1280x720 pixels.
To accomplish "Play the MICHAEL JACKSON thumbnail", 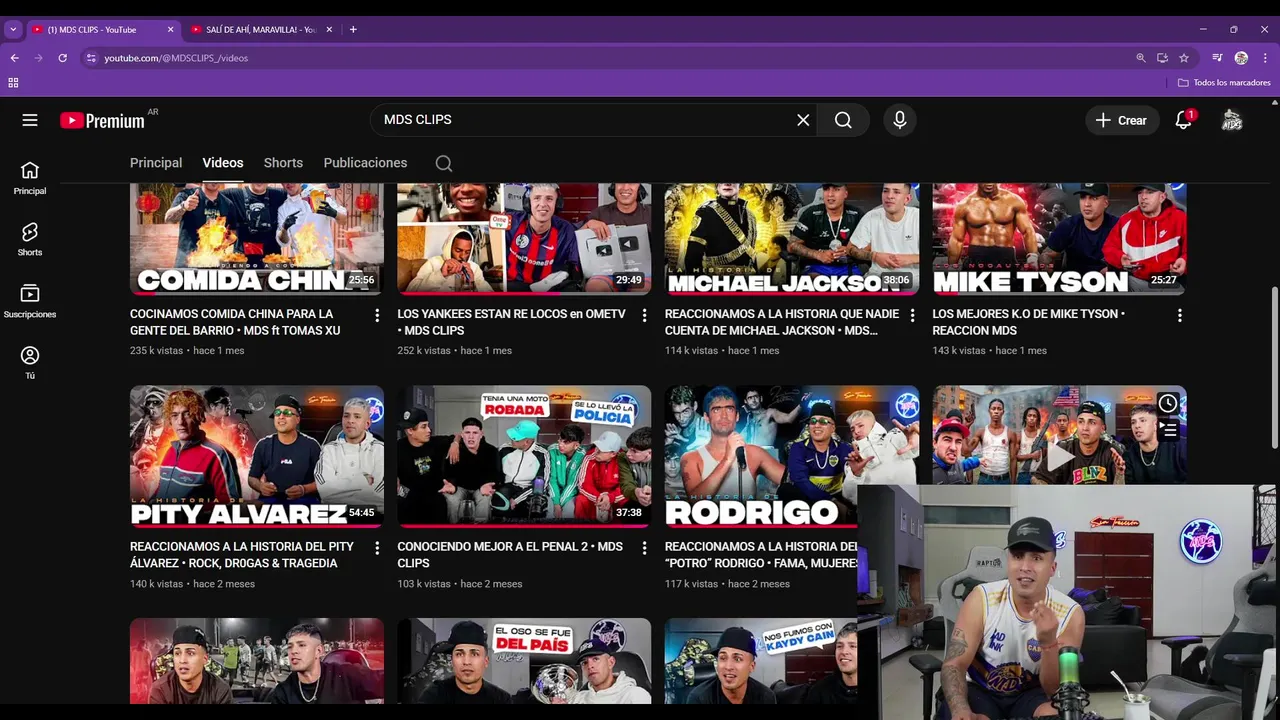I will 792,239.
